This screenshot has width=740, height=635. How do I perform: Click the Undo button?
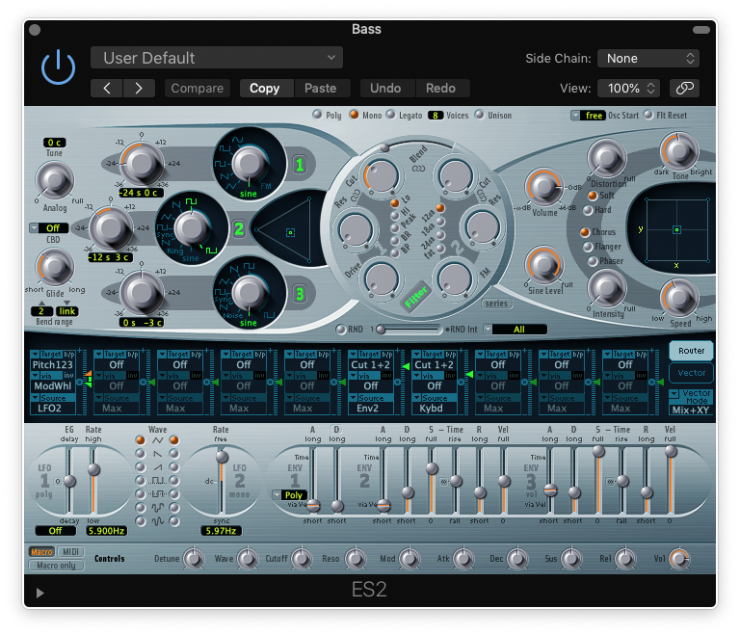coord(385,88)
